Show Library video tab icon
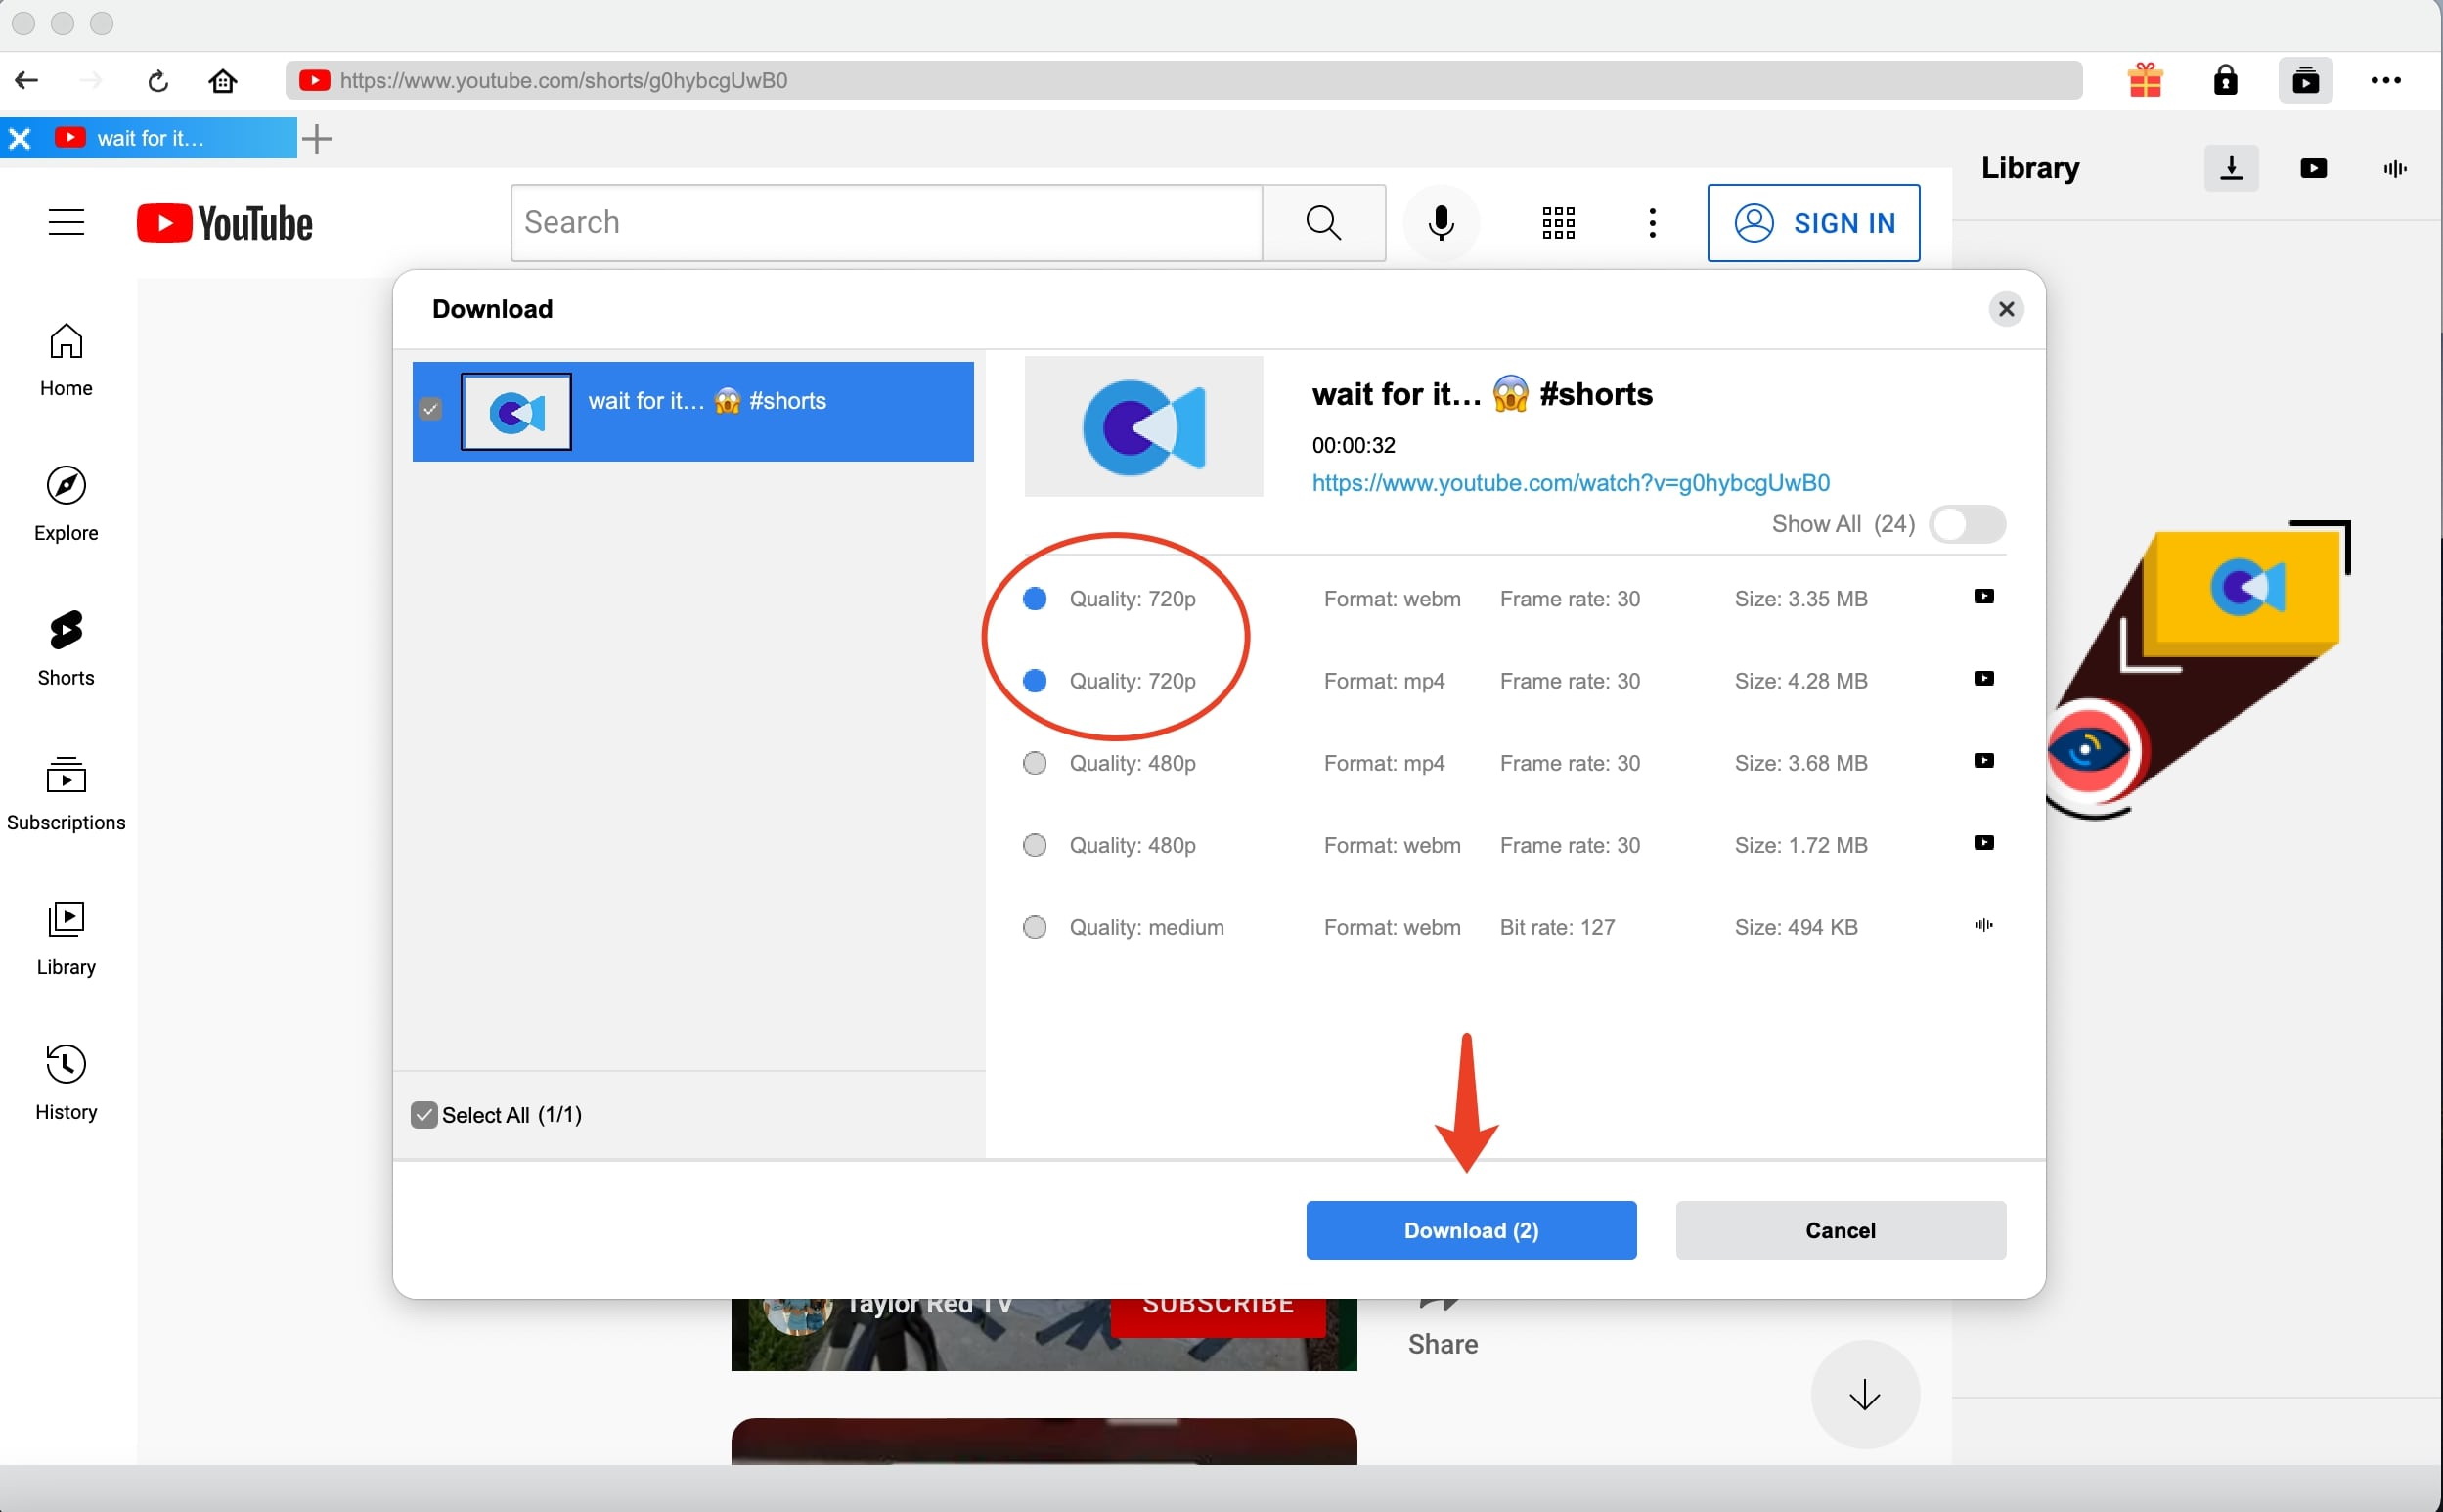 (x=2313, y=168)
